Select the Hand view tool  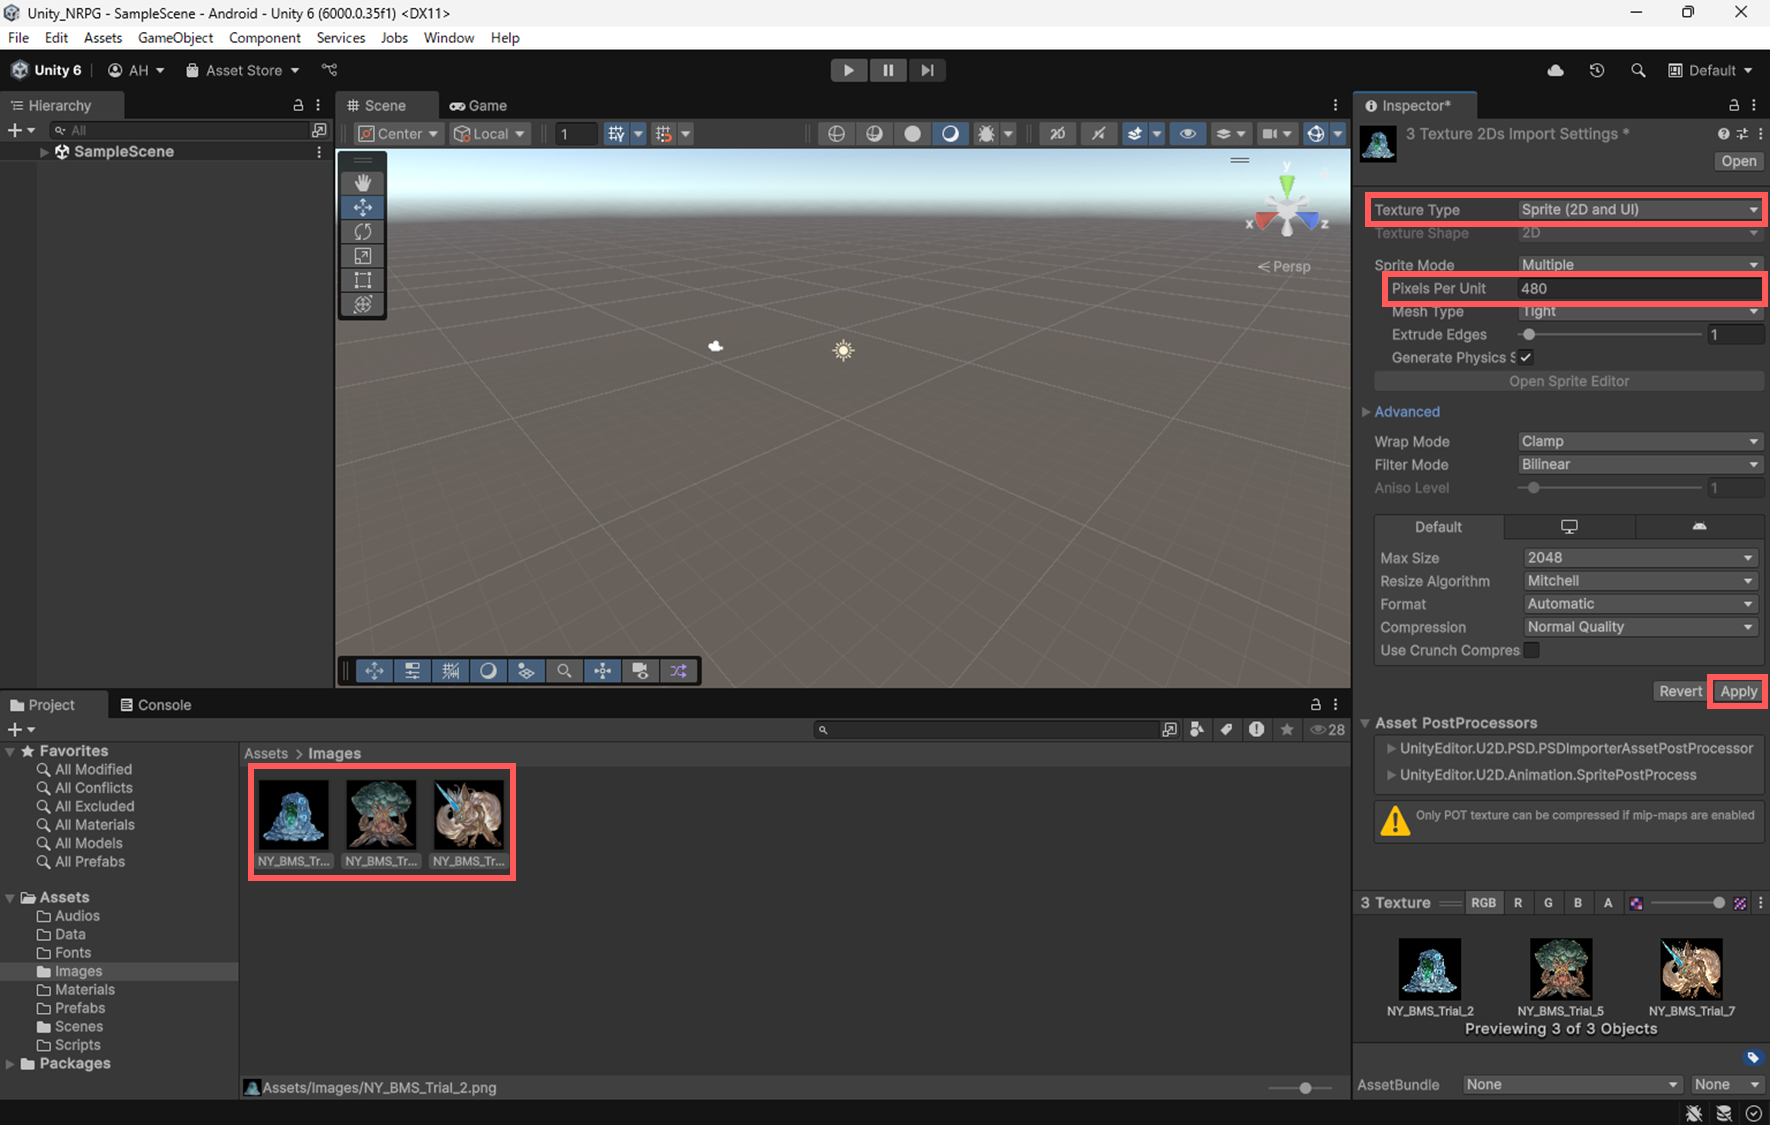(362, 182)
